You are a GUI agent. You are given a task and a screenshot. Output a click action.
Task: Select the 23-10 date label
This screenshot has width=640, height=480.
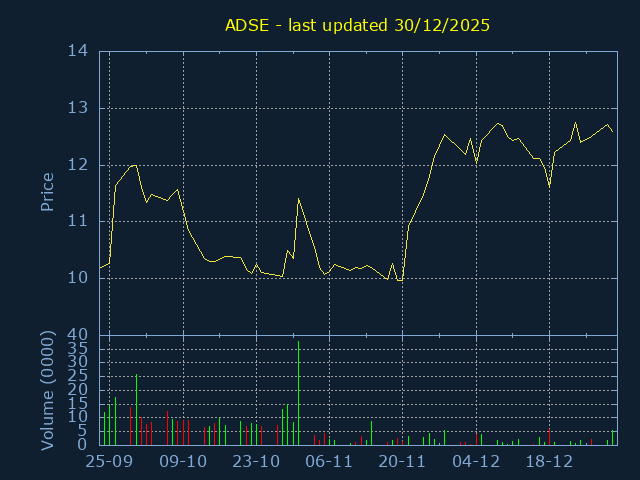coord(256,462)
